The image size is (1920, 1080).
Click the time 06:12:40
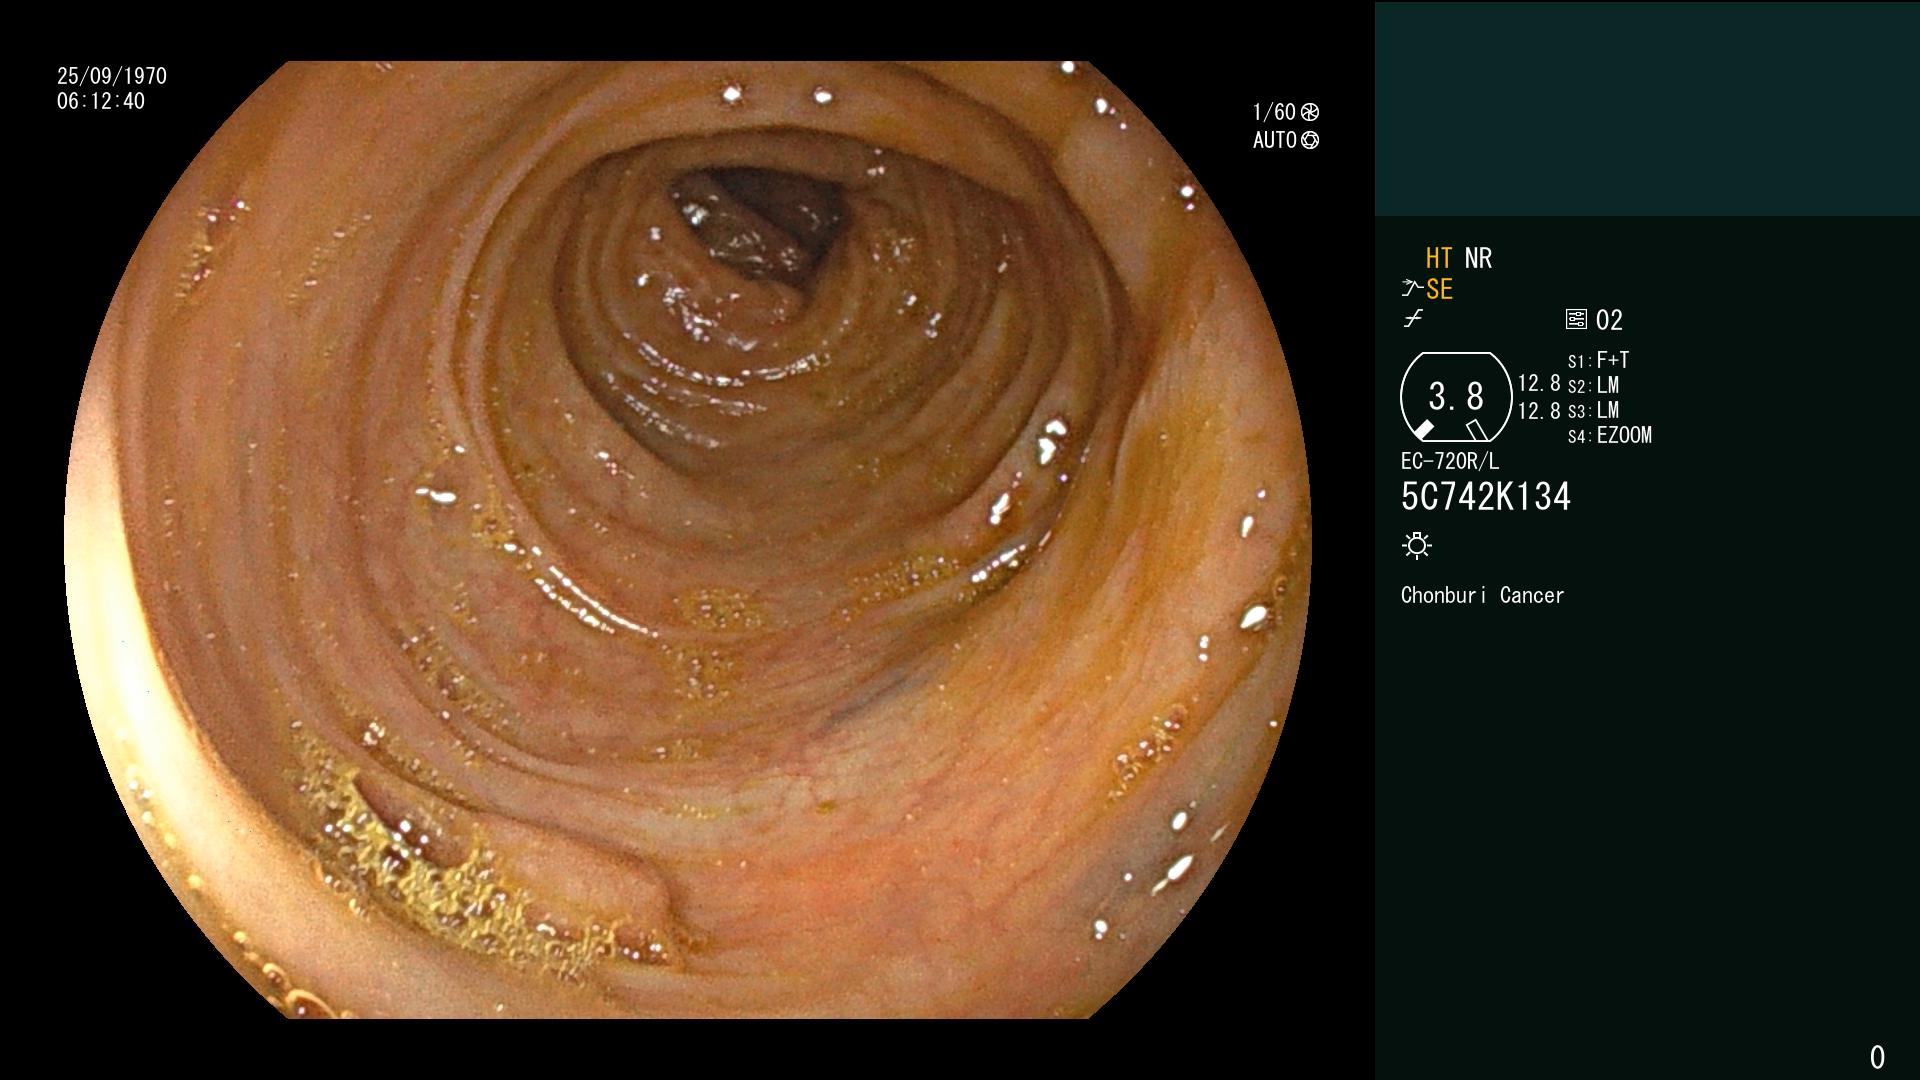click(101, 101)
